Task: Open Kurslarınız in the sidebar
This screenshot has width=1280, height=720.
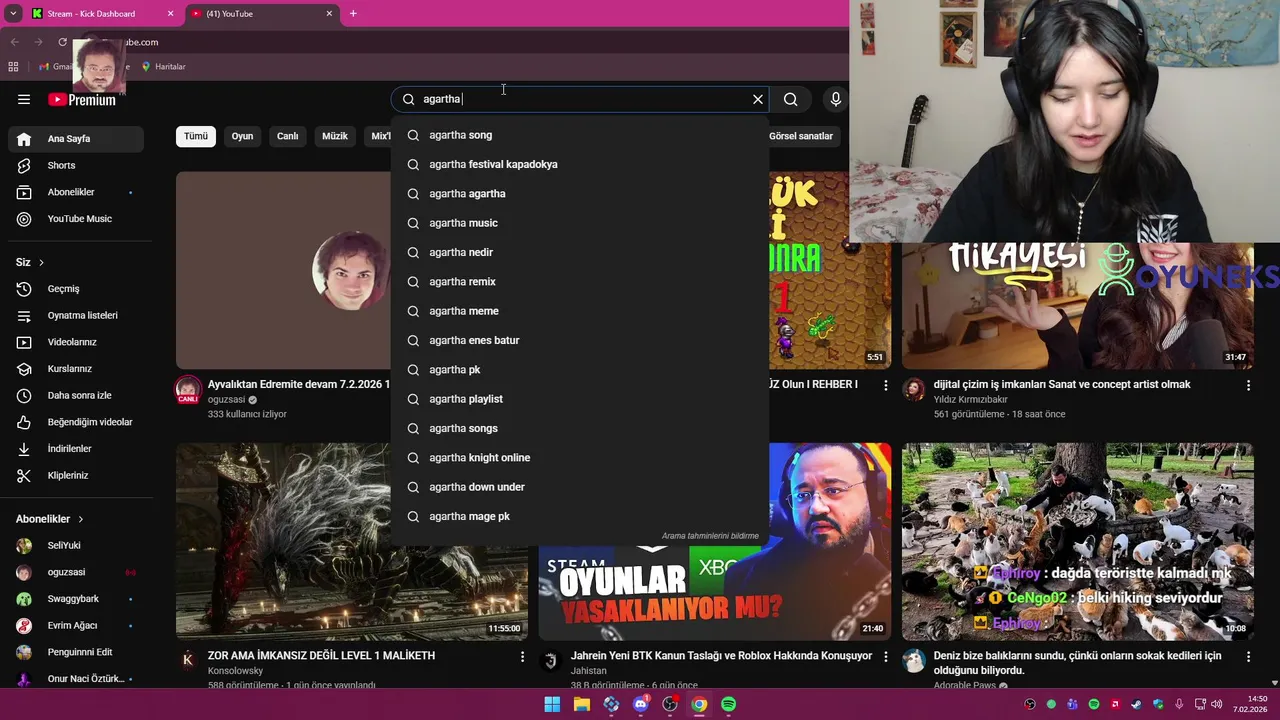Action: 76,369
